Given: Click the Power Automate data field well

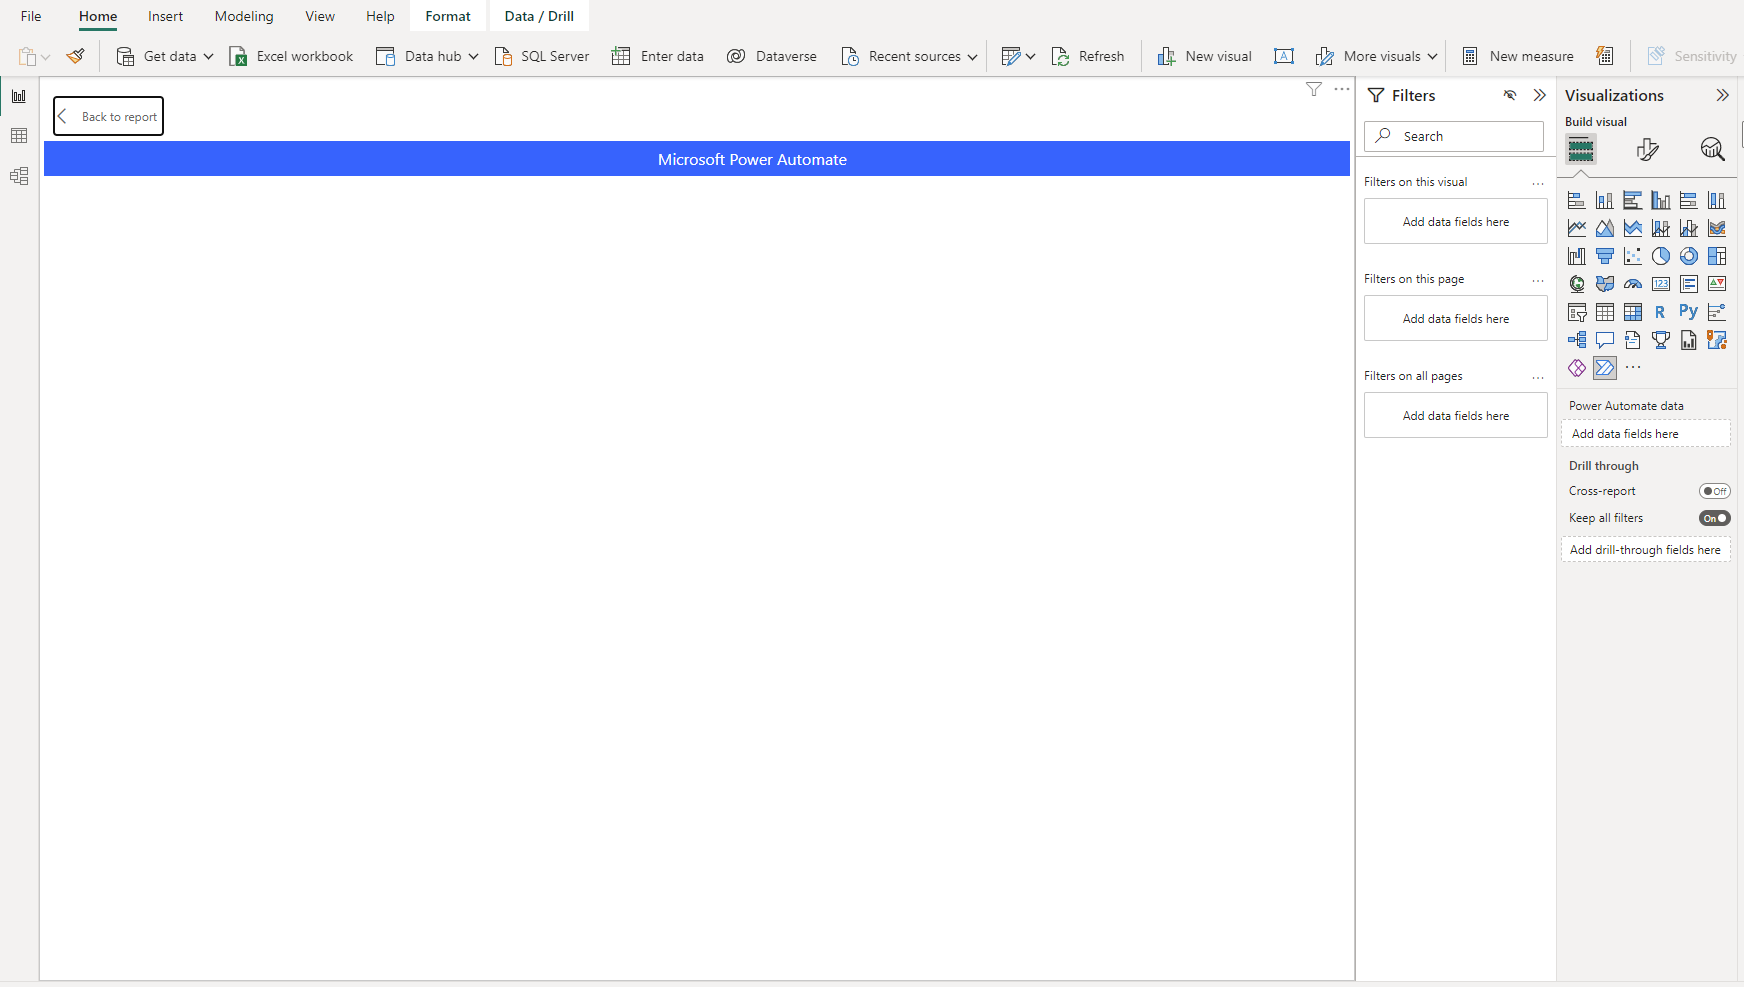Looking at the screenshot, I should pos(1645,433).
